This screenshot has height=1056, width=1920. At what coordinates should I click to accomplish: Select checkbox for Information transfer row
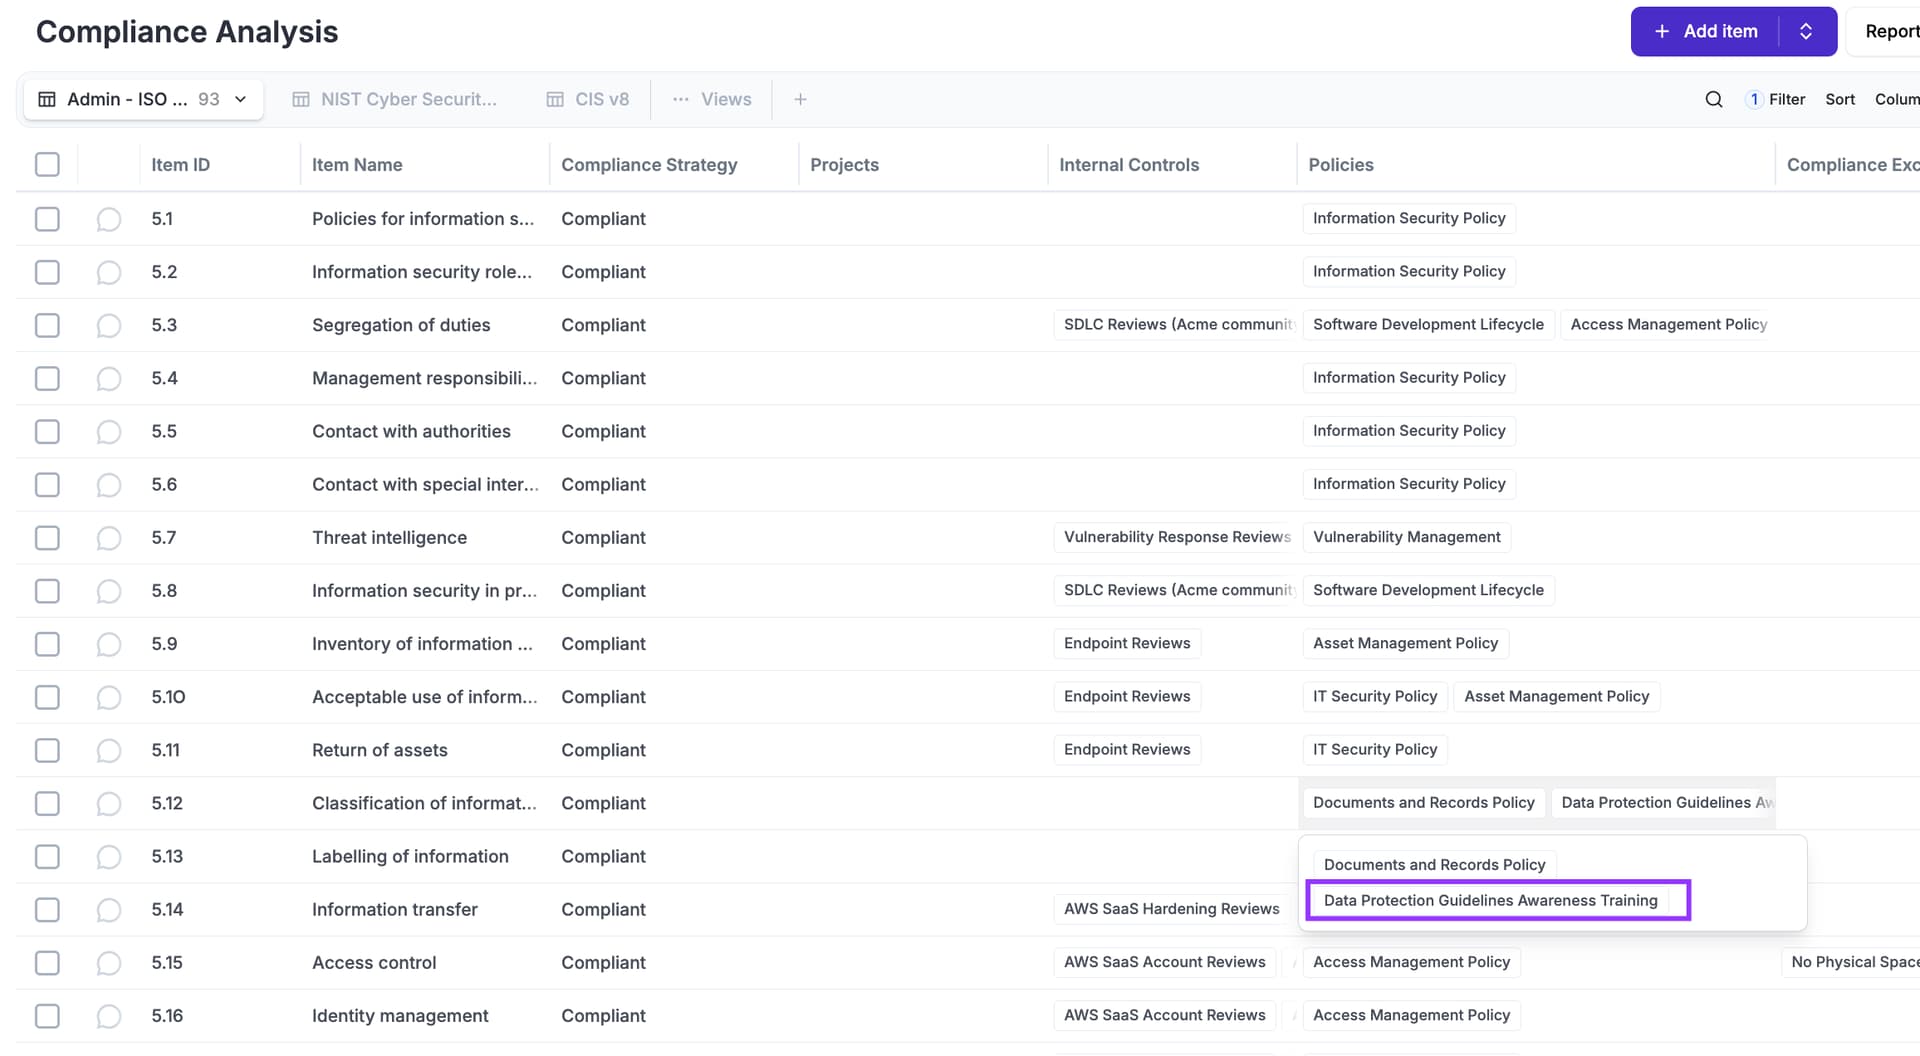point(47,910)
